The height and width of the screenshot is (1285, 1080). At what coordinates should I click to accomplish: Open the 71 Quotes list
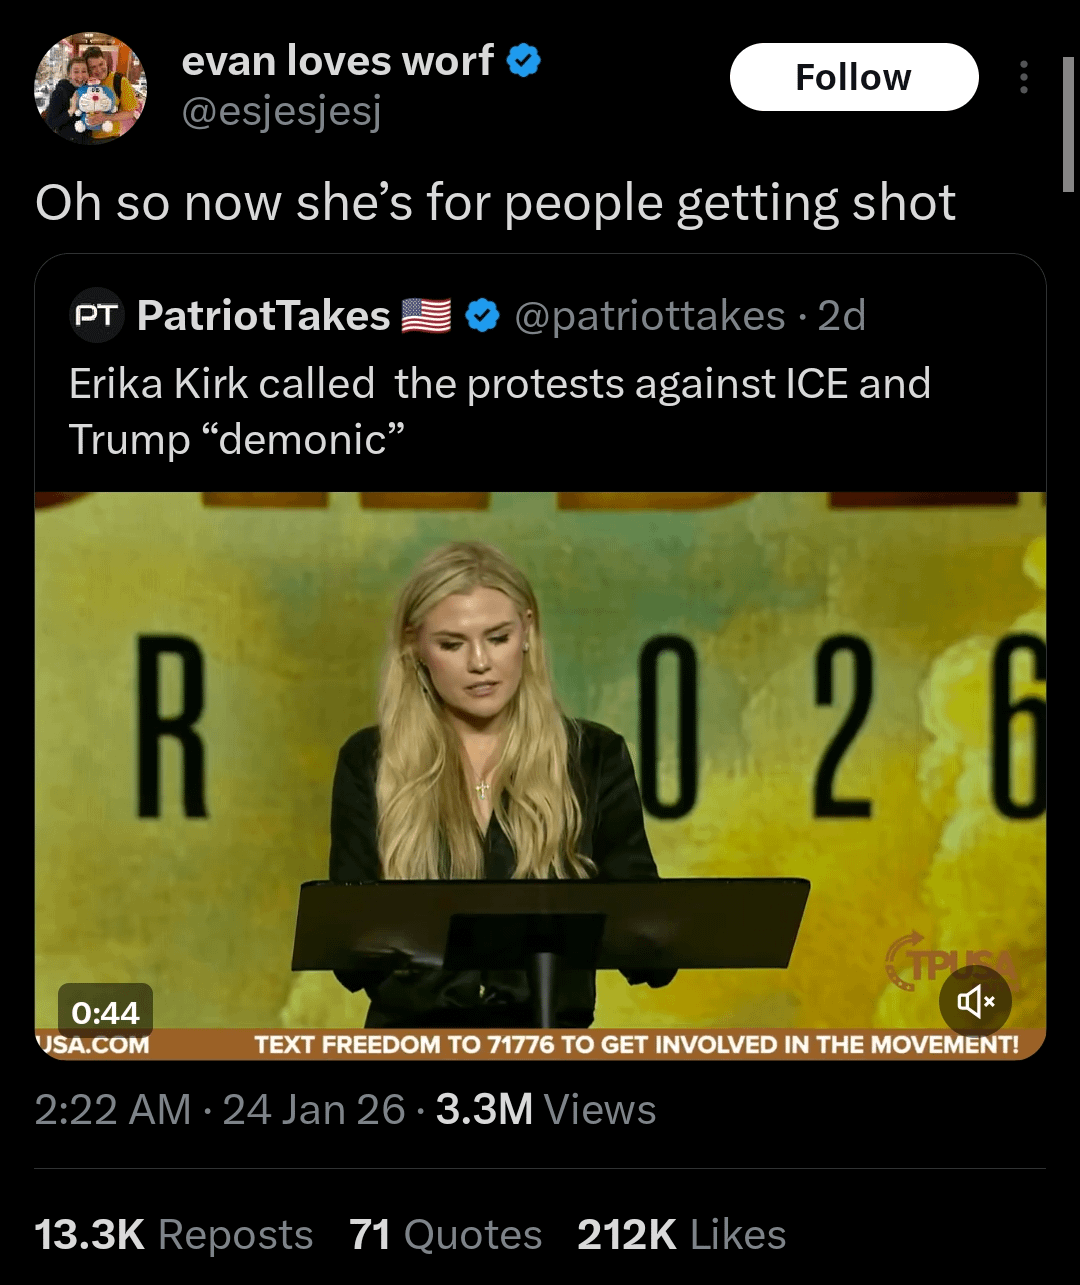(x=445, y=1234)
